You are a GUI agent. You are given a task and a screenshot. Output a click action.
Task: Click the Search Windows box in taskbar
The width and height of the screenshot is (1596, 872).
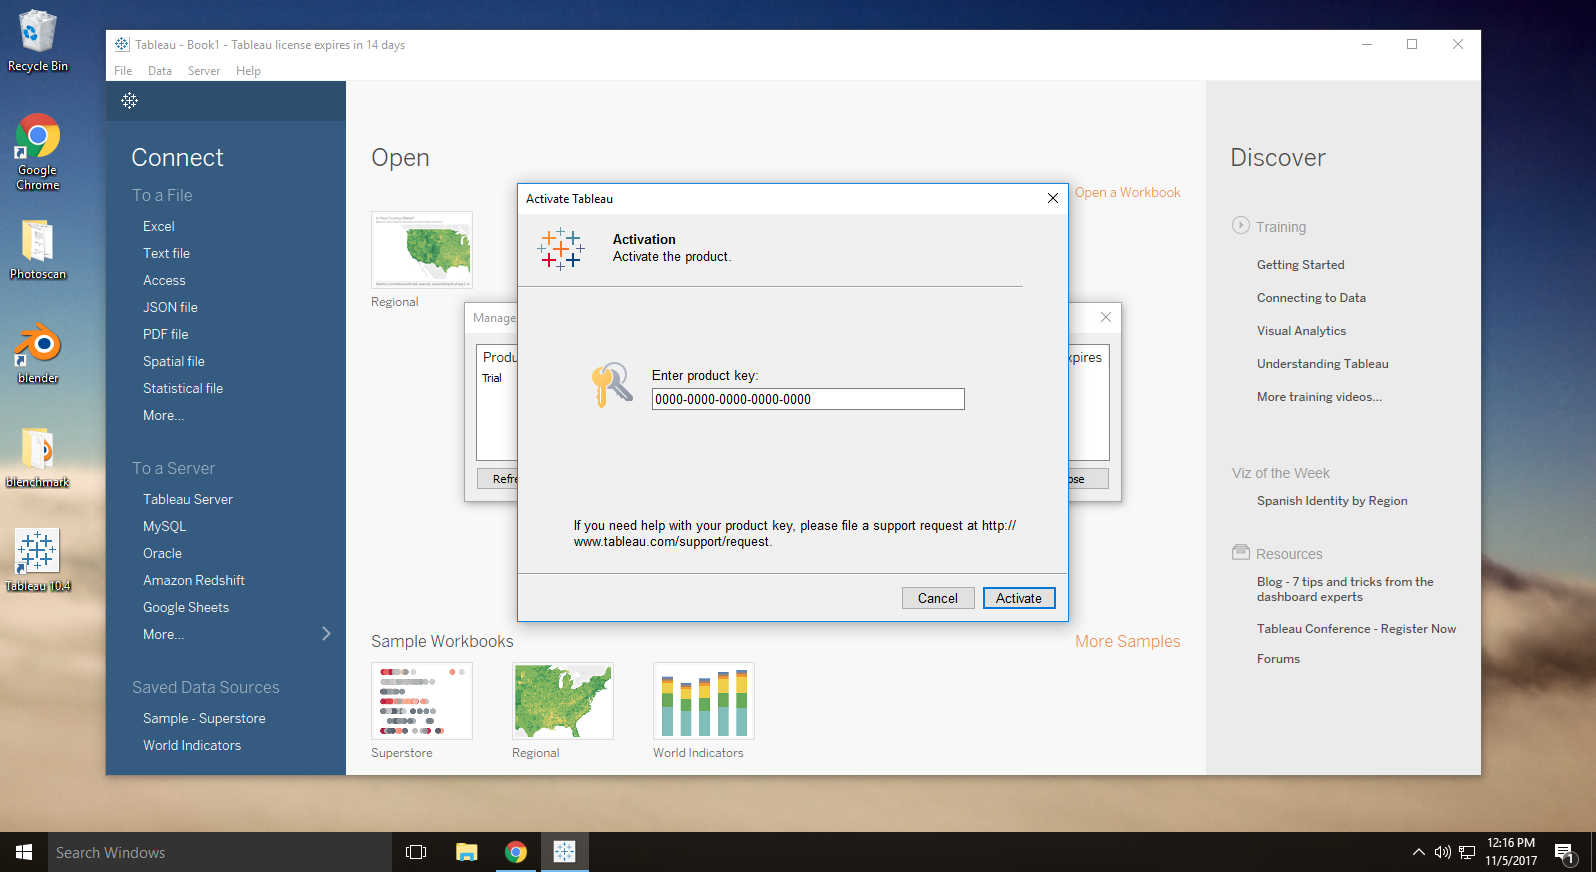click(220, 852)
